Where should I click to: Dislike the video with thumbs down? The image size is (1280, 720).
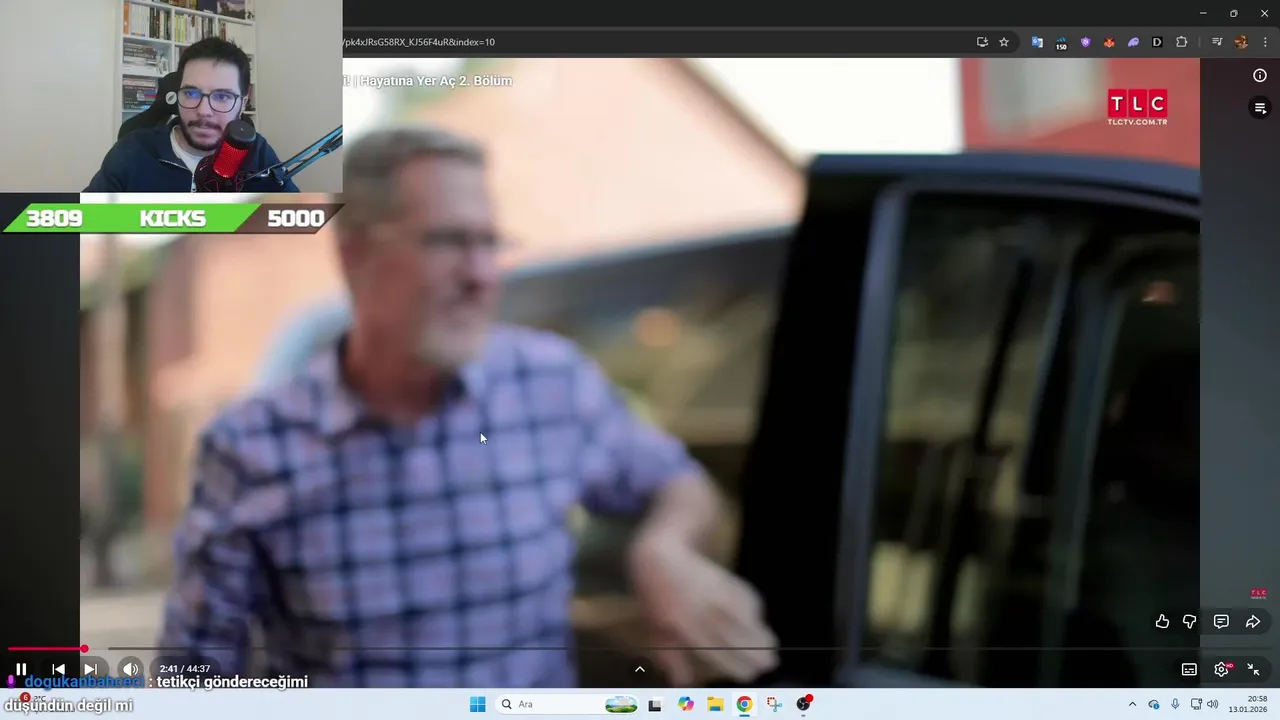pos(1189,621)
